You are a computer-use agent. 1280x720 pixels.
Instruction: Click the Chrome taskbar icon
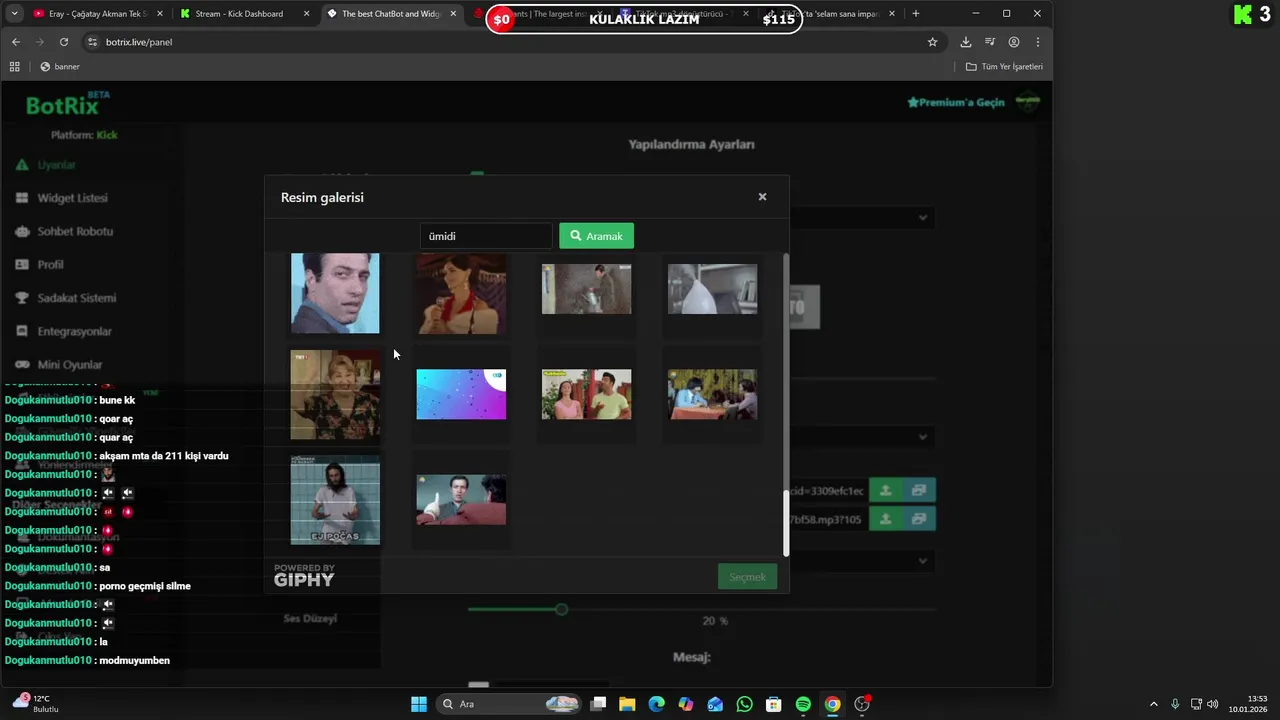click(x=832, y=704)
